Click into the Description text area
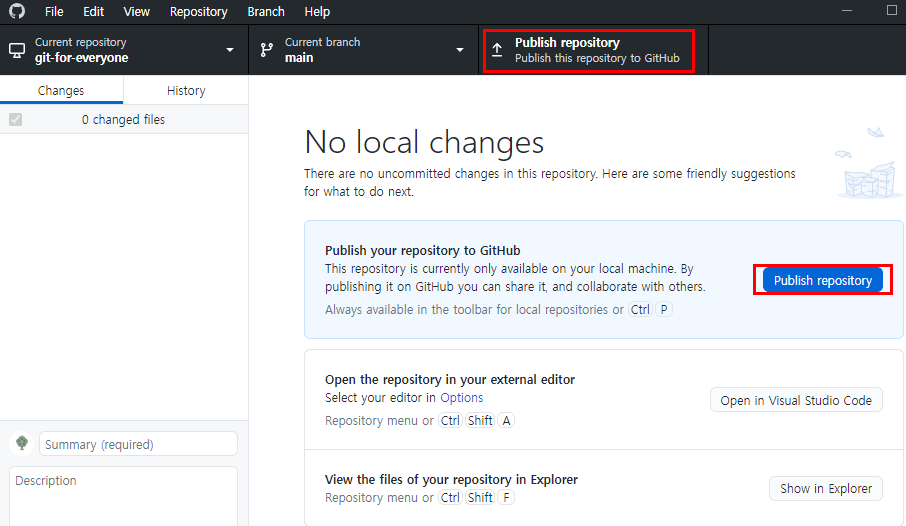This screenshot has height=526, width=906. 124,497
